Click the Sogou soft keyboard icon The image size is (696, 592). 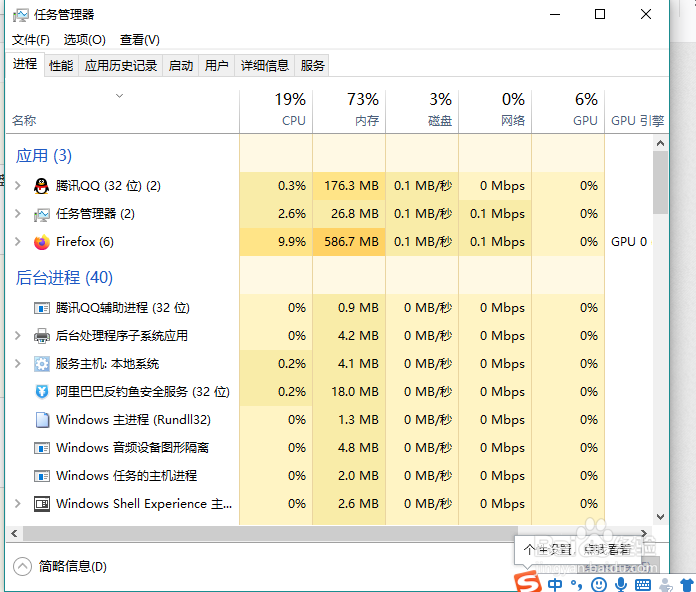click(643, 585)
